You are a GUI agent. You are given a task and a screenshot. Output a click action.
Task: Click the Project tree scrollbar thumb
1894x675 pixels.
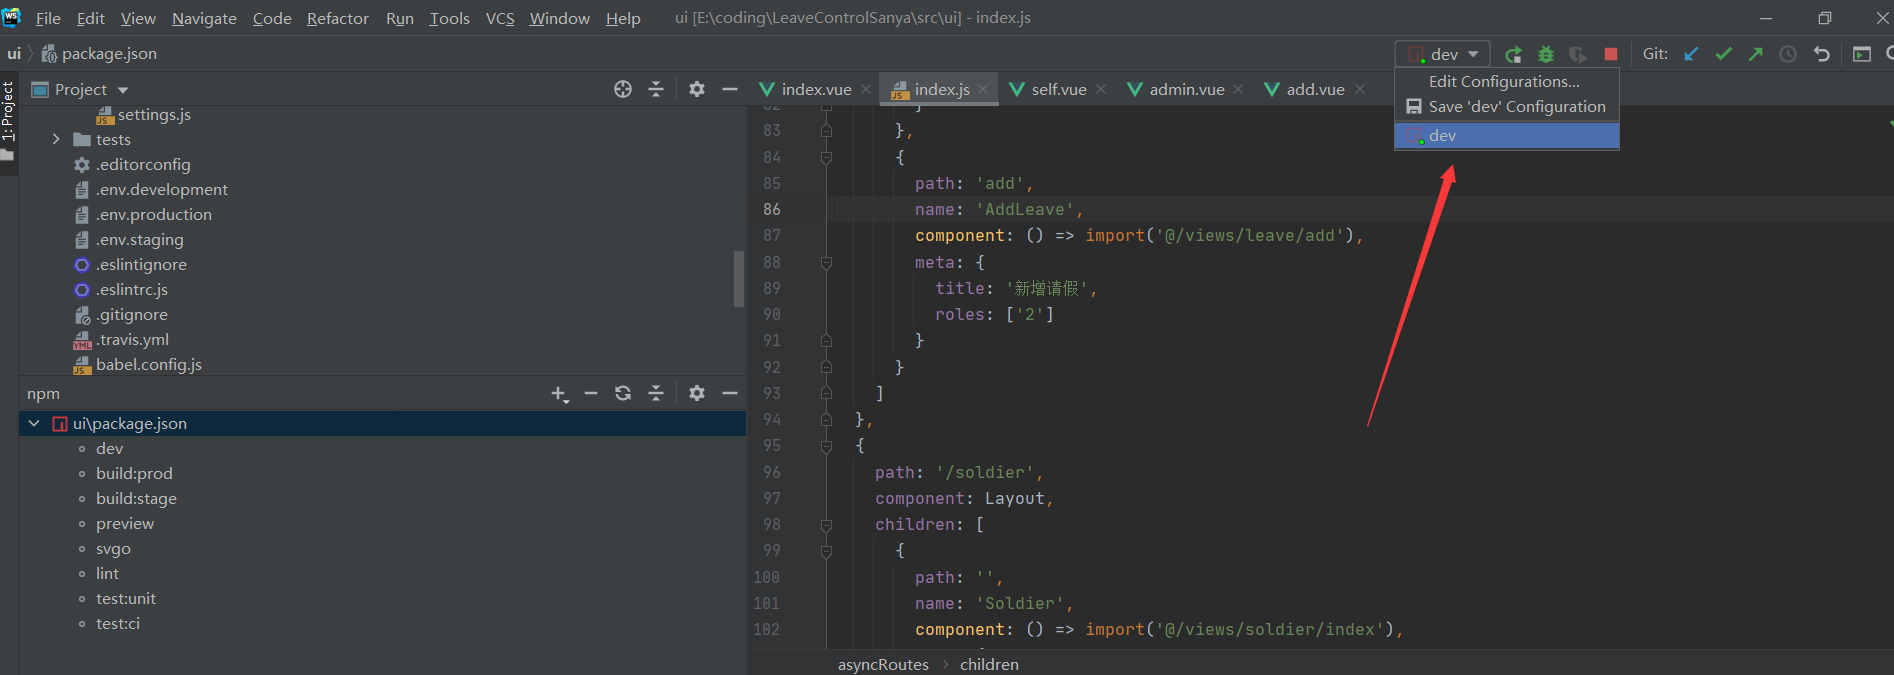point(739,278)
